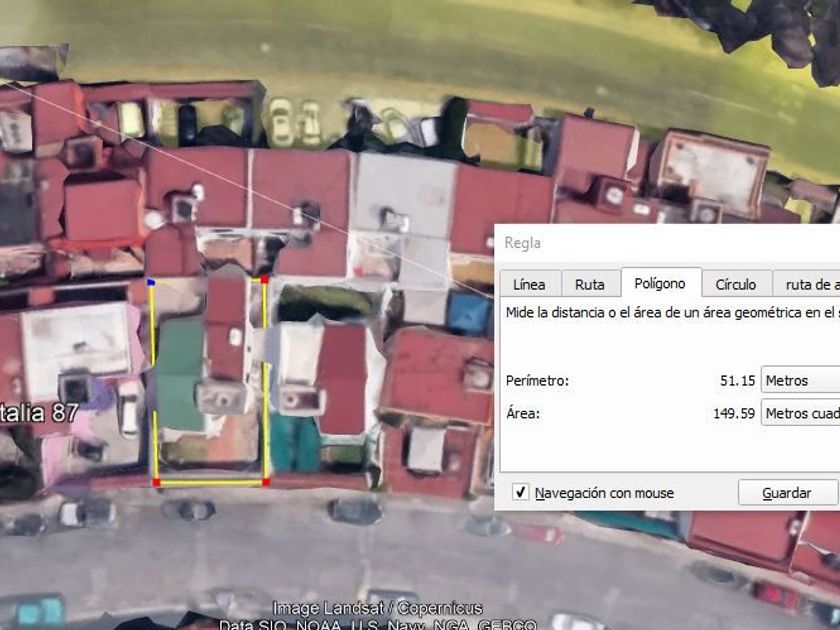Viewport: 840px width, 630px height.
Task: Click the perimeter value 51.15
Action: [737, 380]
